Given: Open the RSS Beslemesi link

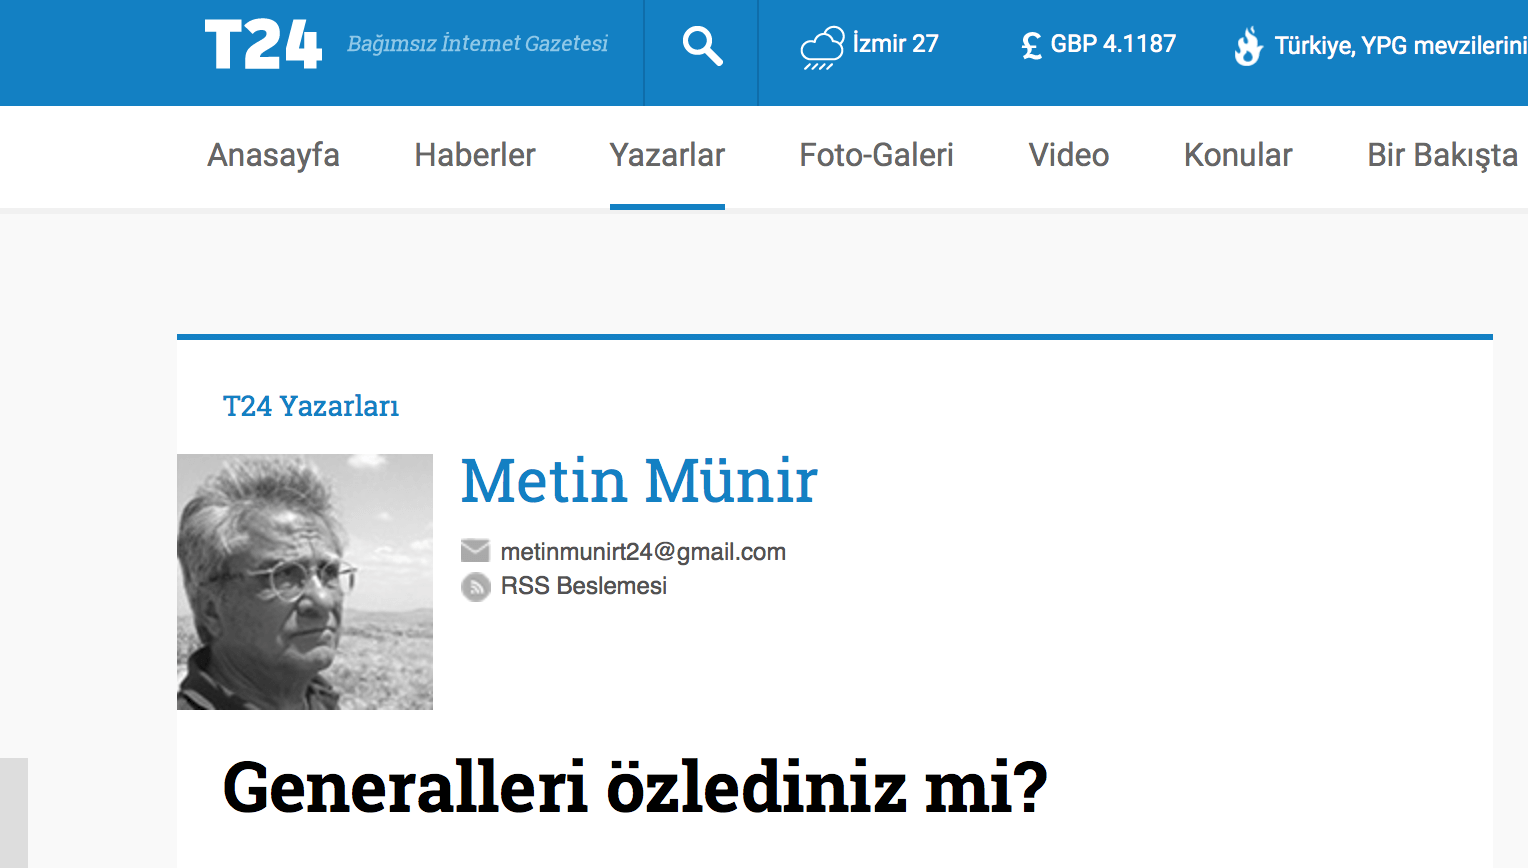Looking at the screenshot, I should coord(583,586).
